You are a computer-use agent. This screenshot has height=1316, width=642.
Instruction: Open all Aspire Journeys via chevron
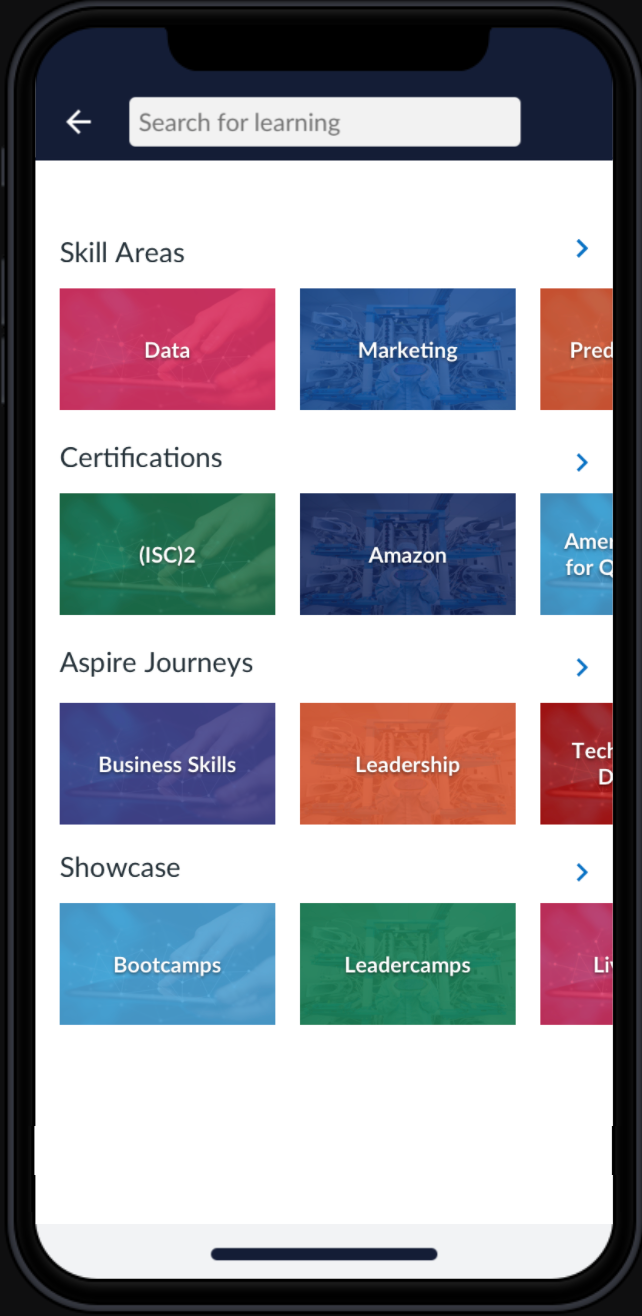coord(582,667)
